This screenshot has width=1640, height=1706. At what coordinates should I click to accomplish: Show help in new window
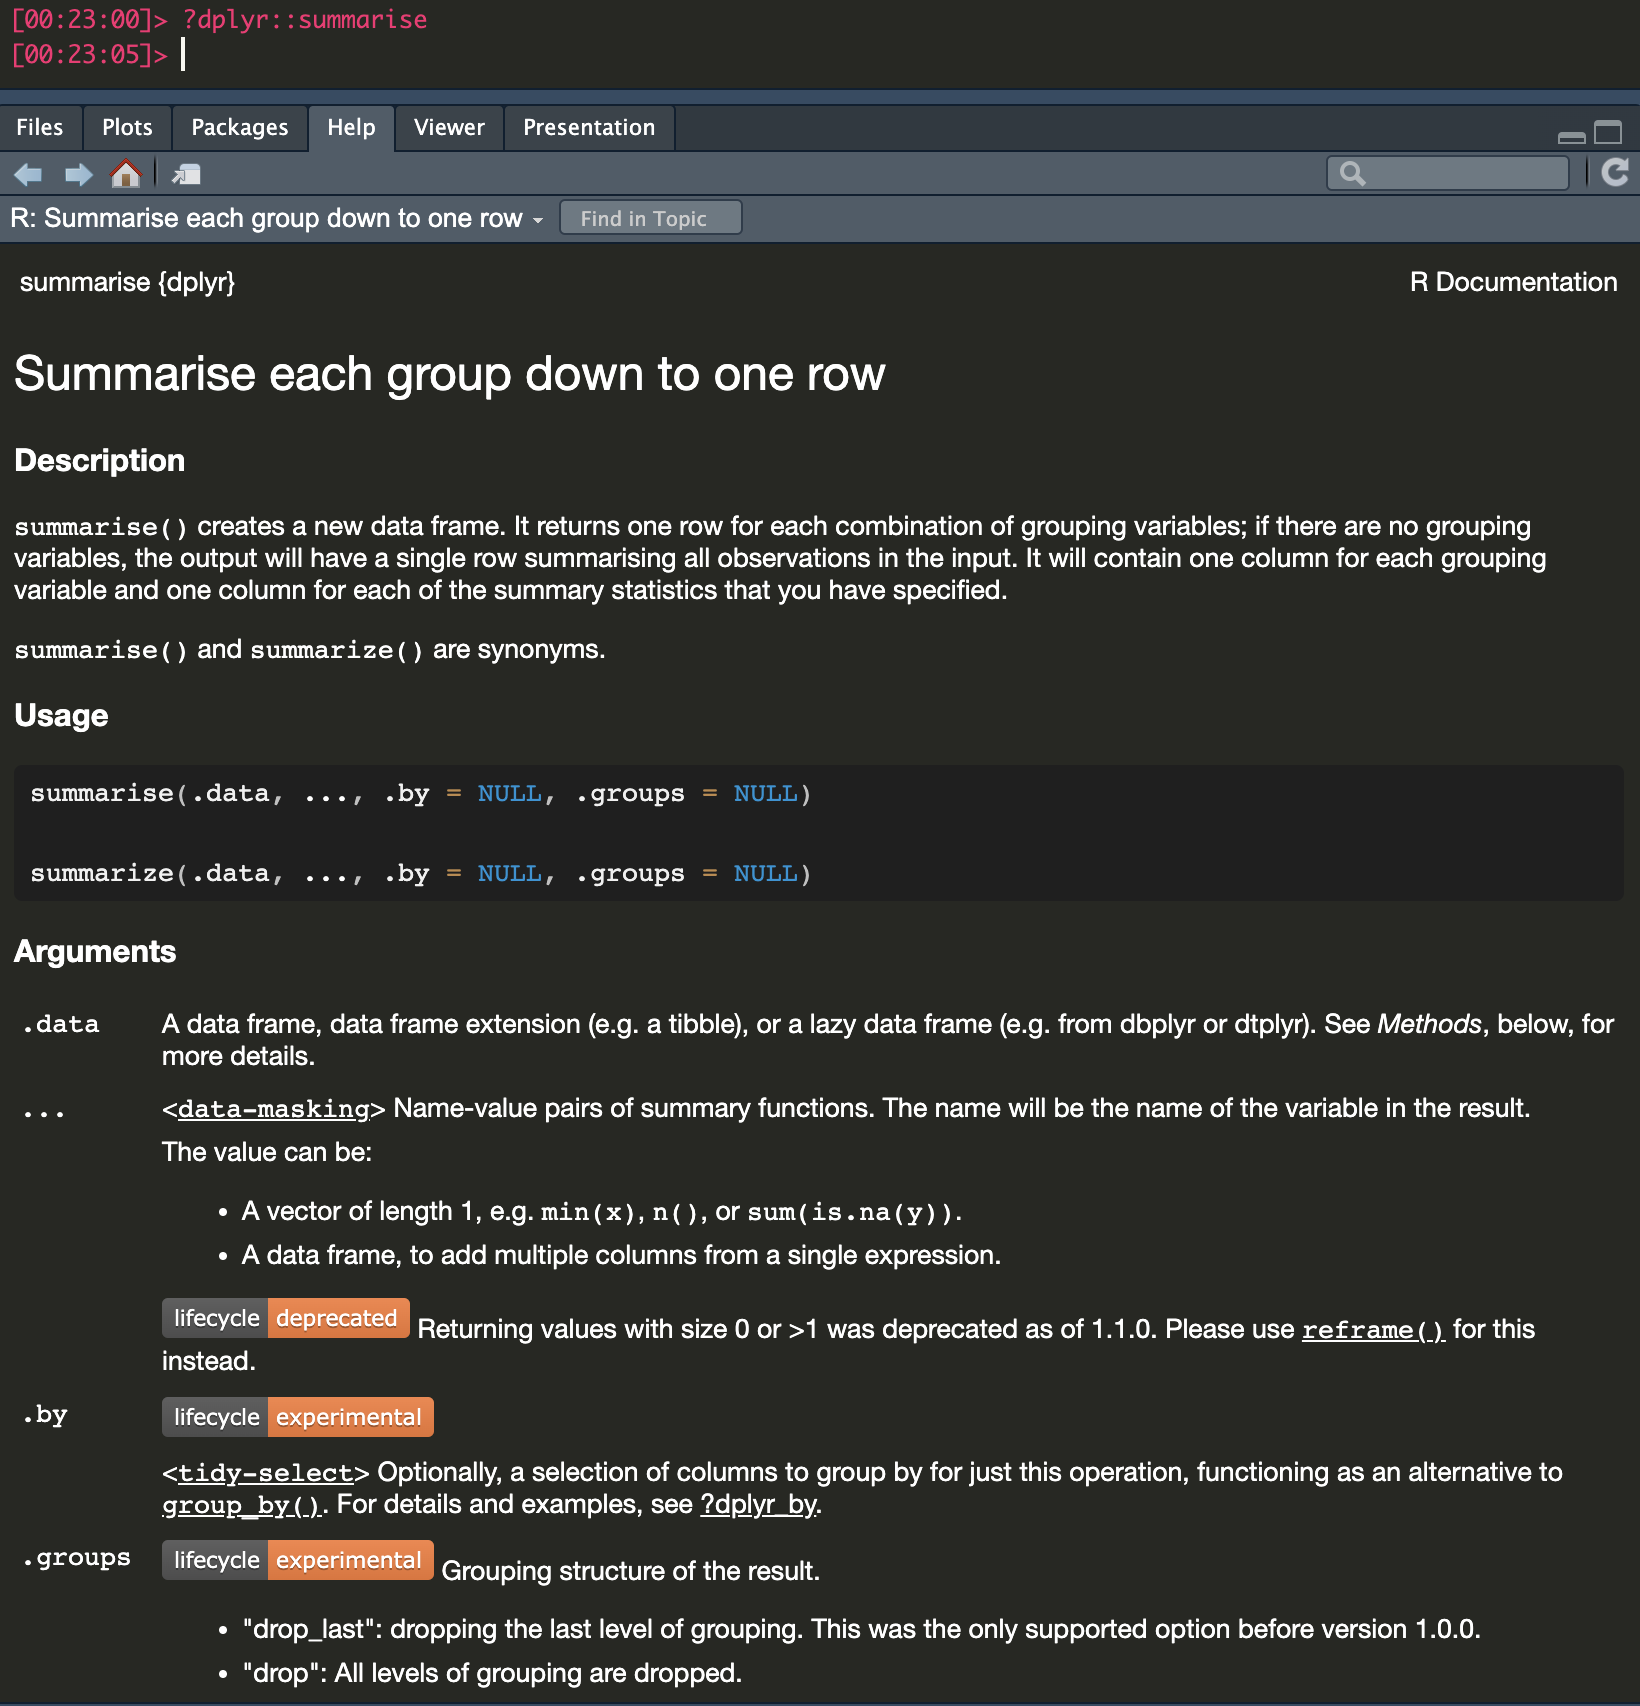pos(186,175)
